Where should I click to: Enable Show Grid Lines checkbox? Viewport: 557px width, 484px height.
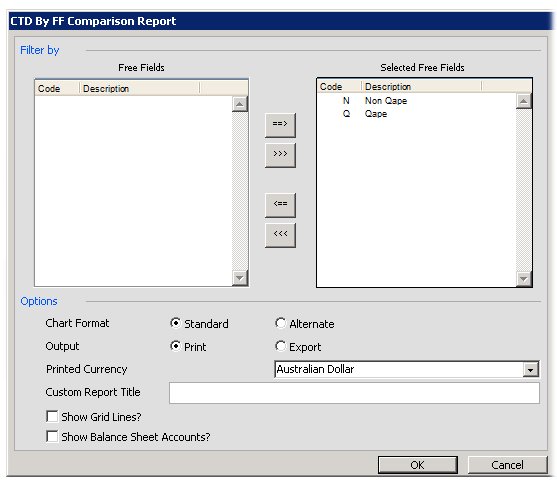pyautogui.click(x=52, y=416)
